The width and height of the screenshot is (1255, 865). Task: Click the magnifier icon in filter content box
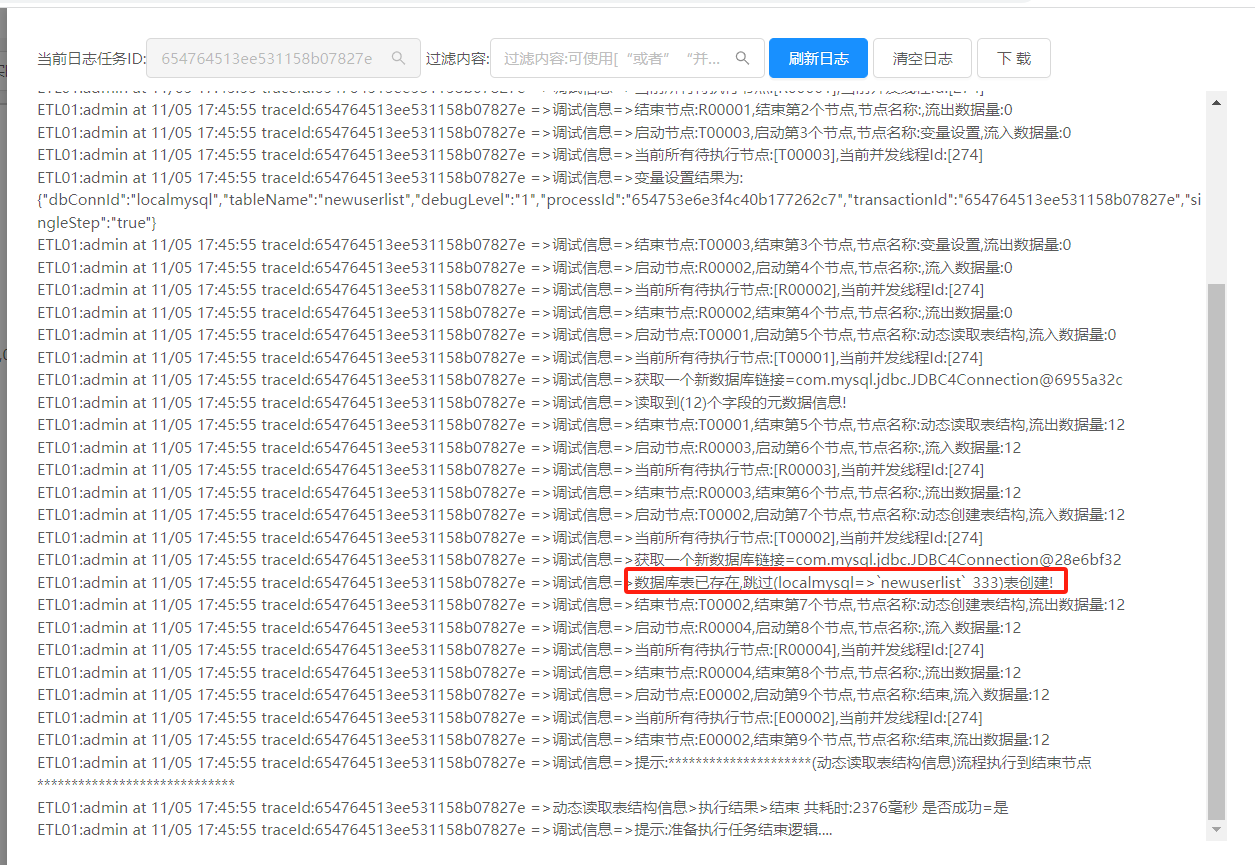pos(742,59)
